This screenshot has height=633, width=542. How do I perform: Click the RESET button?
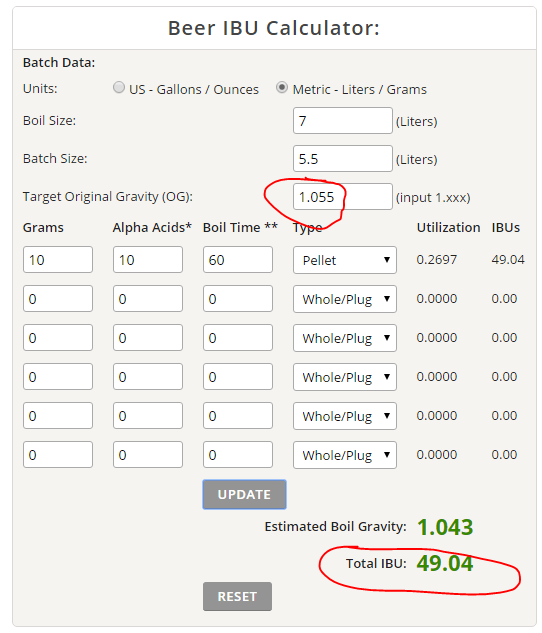(237, 596)
